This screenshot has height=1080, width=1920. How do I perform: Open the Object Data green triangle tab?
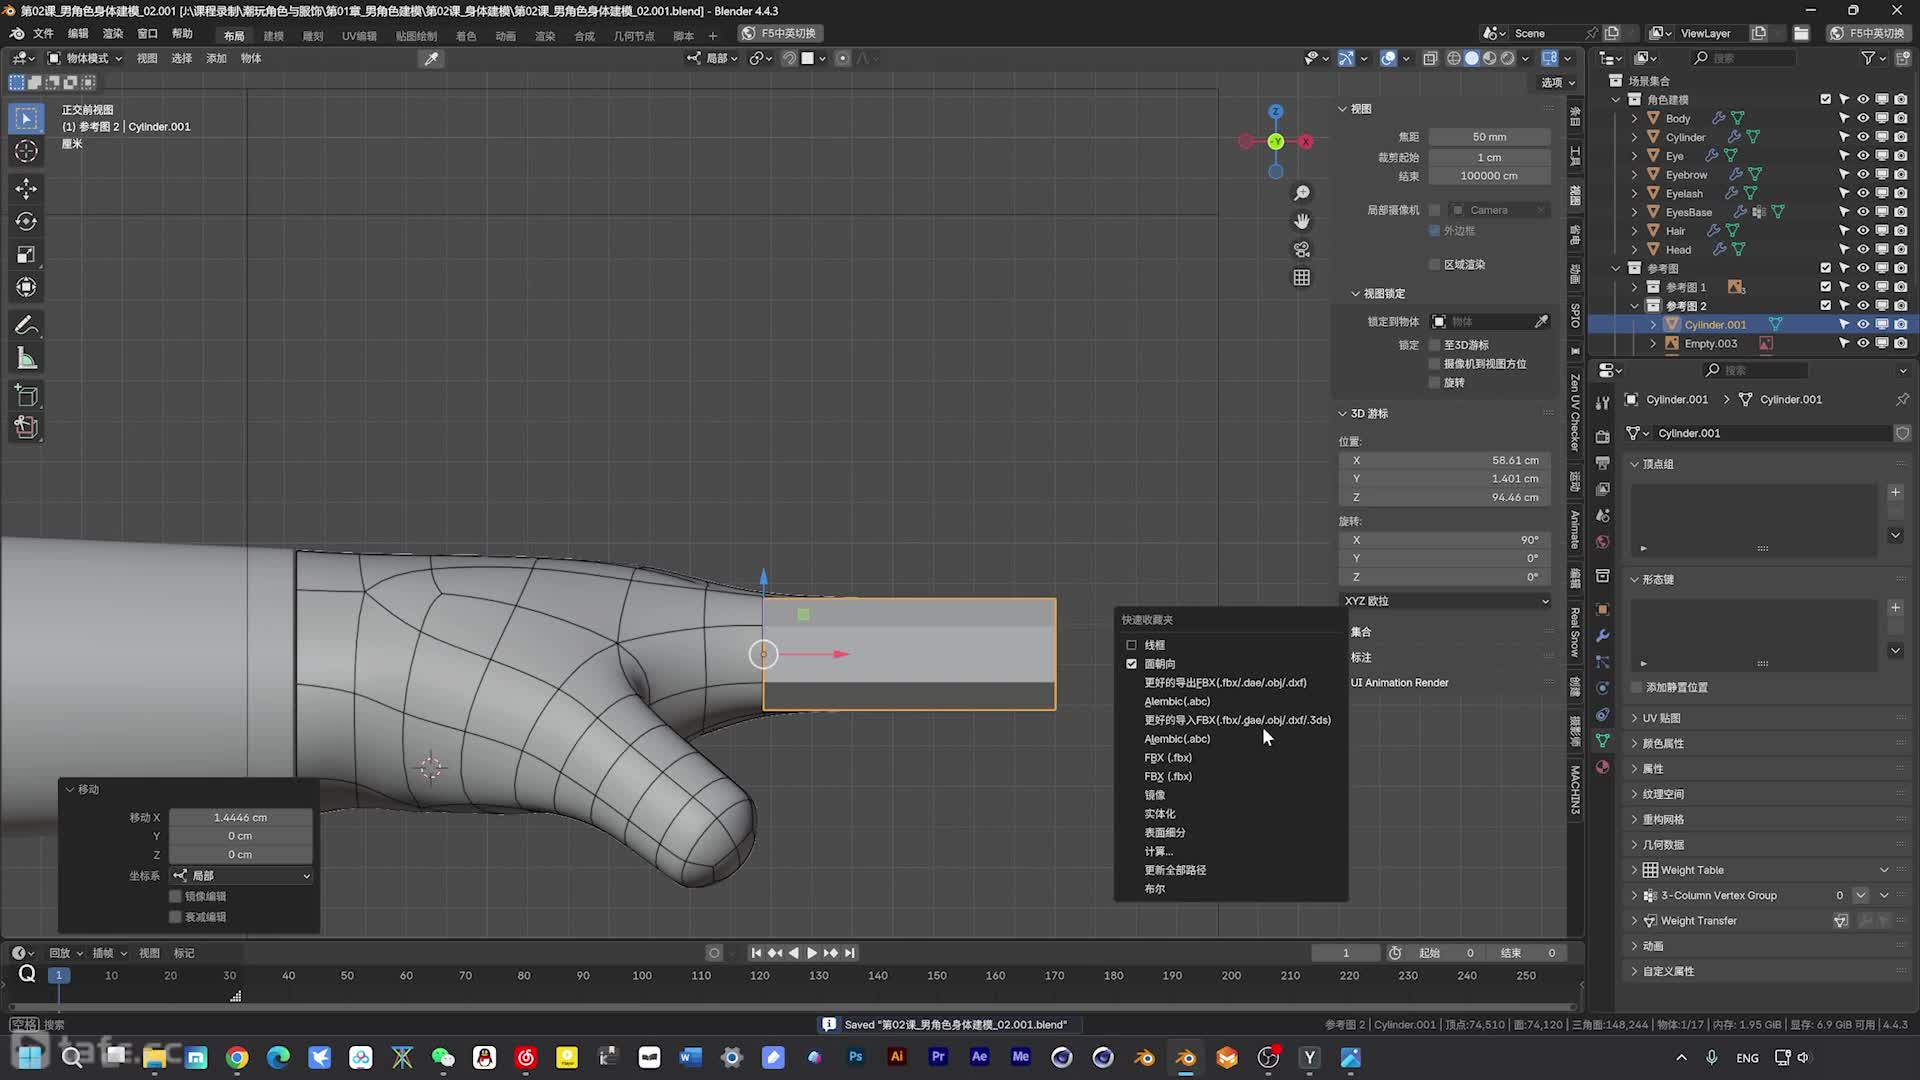[1602, 741]
